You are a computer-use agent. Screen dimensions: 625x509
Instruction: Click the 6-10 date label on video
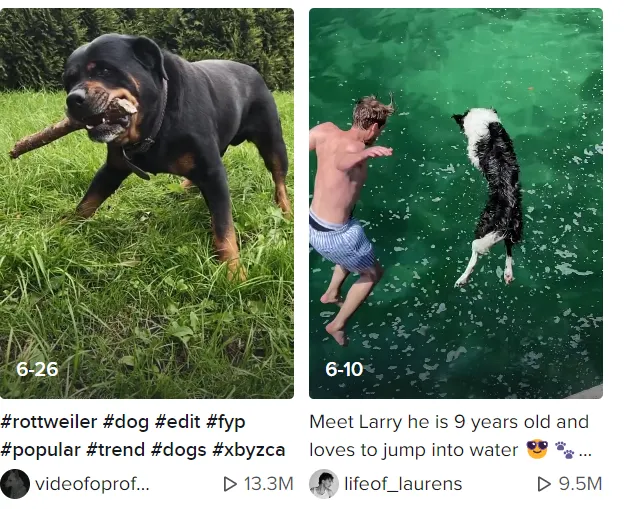click(344, 369)
